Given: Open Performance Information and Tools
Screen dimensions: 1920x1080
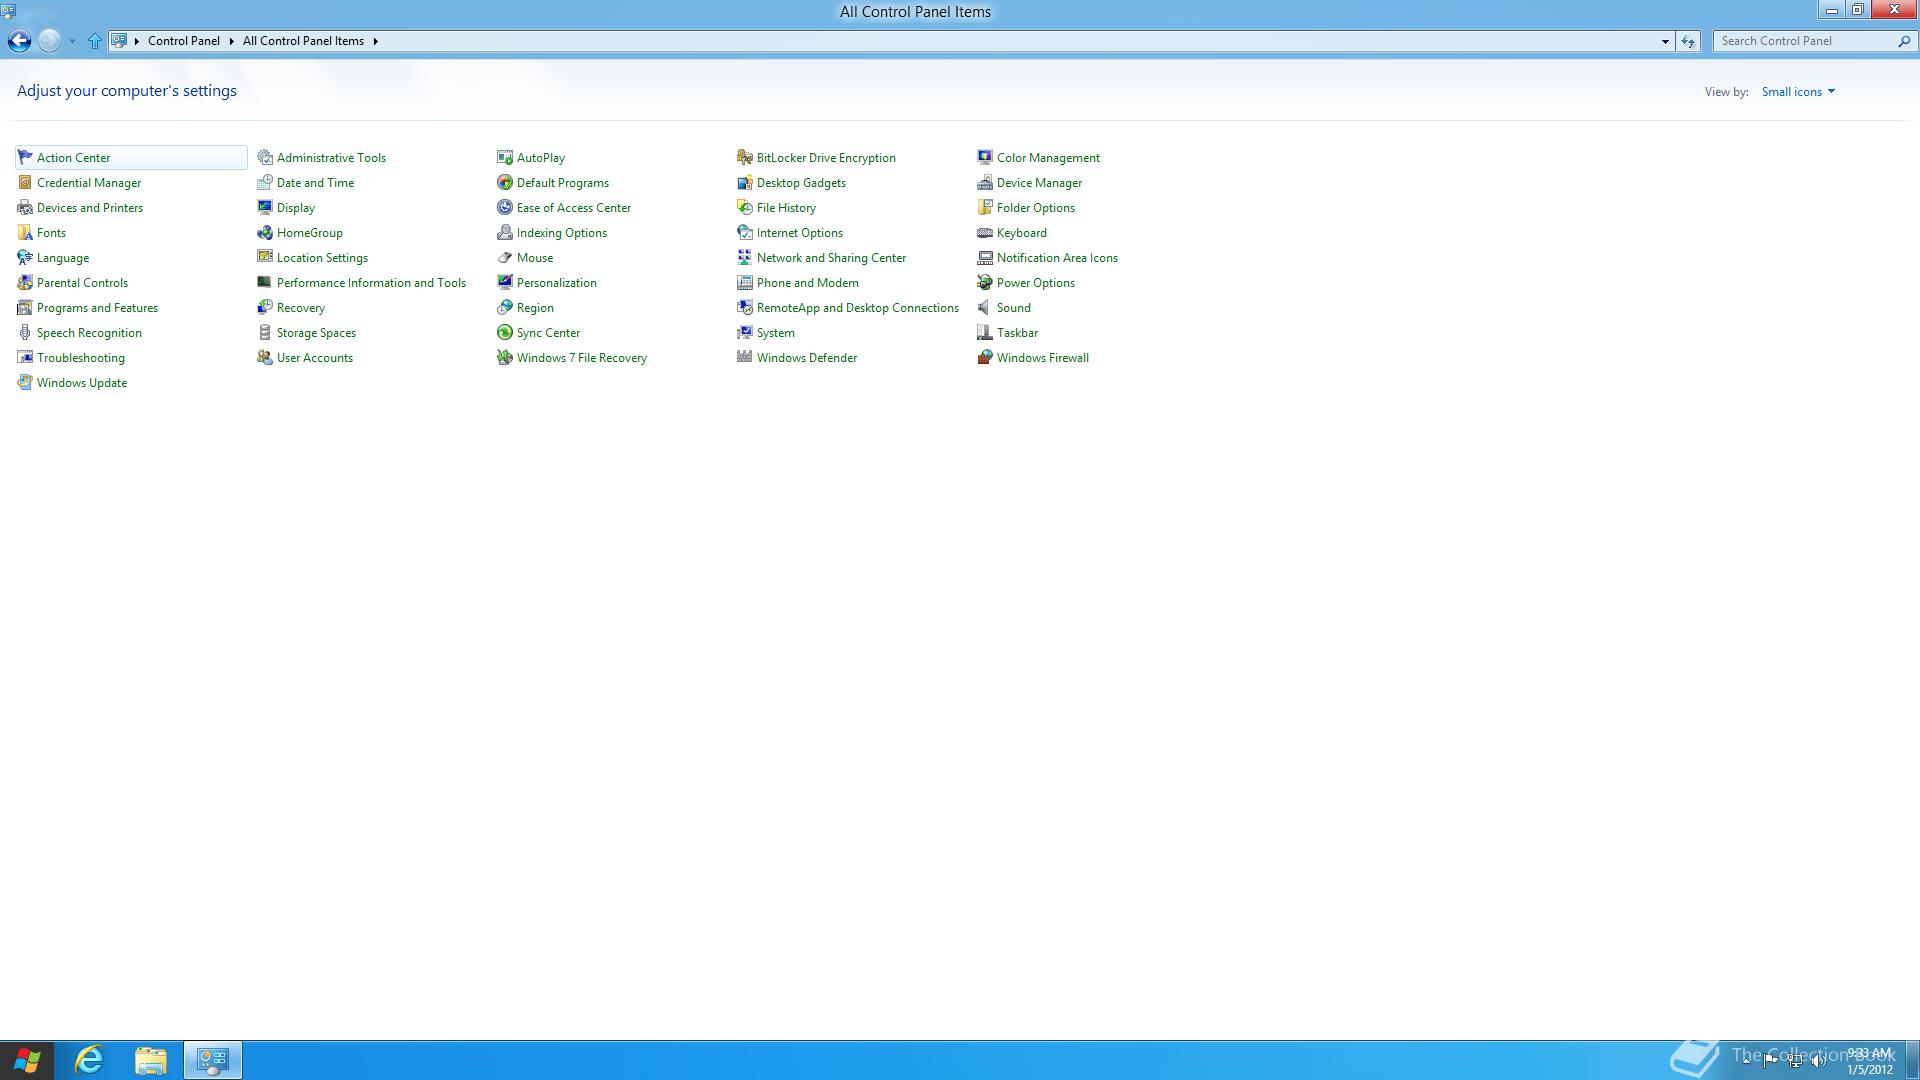Looking at the screenshot, I should pyautogui.click(x=371, y=283).
